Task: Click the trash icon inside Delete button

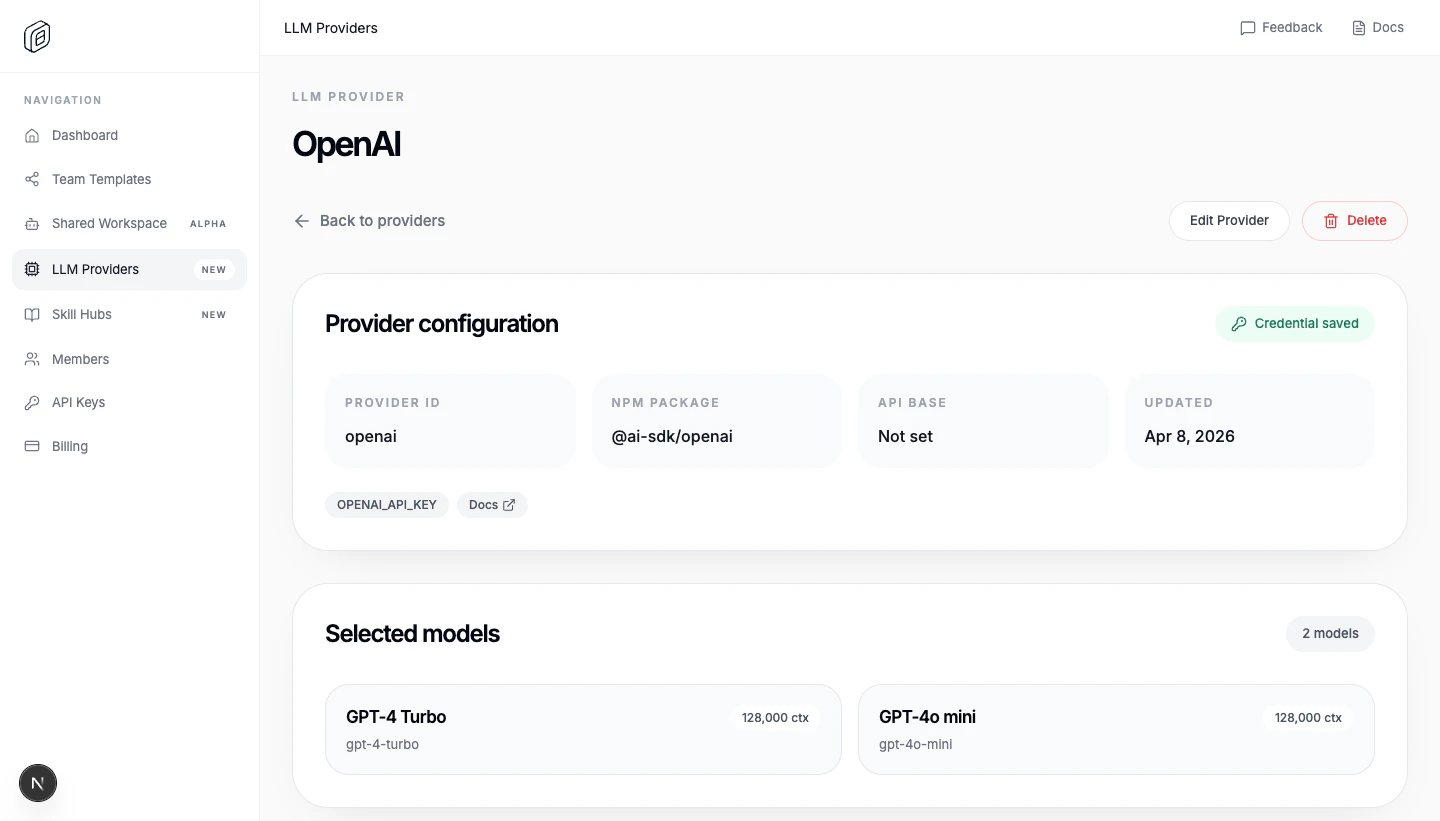Action: point(1331,220)
